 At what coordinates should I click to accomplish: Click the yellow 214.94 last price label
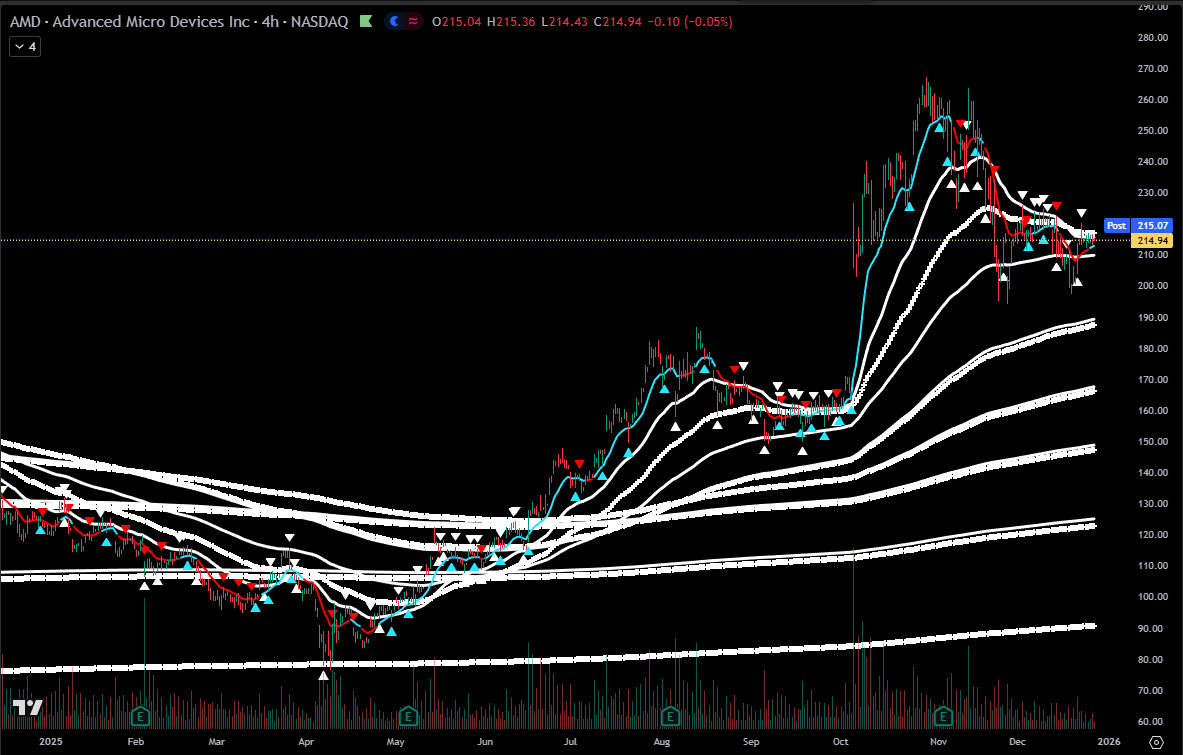pyautogui.click(x=1152, y=241)
